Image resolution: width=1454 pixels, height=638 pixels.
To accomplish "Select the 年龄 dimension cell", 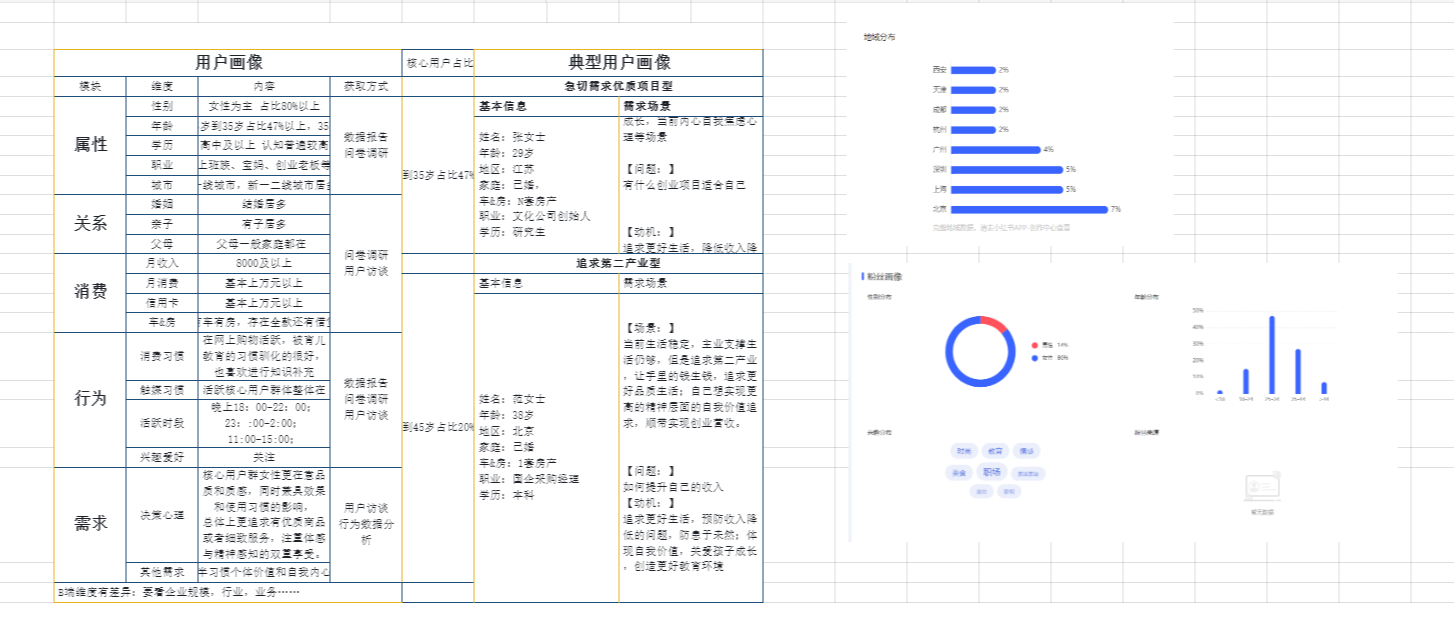I will (x=163, y=126).
